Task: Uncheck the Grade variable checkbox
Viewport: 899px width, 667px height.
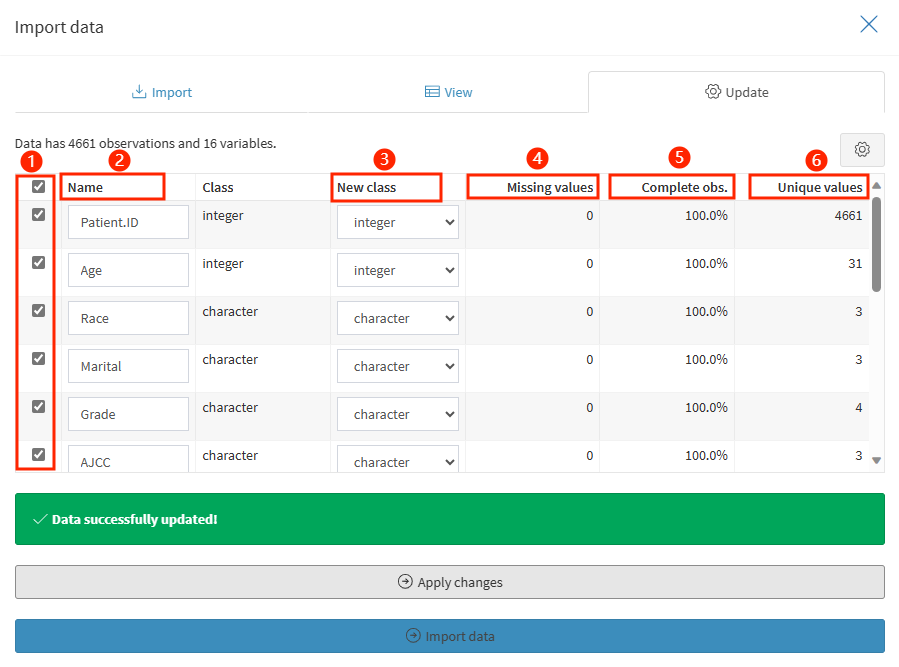Action: [x=39, y=406]
